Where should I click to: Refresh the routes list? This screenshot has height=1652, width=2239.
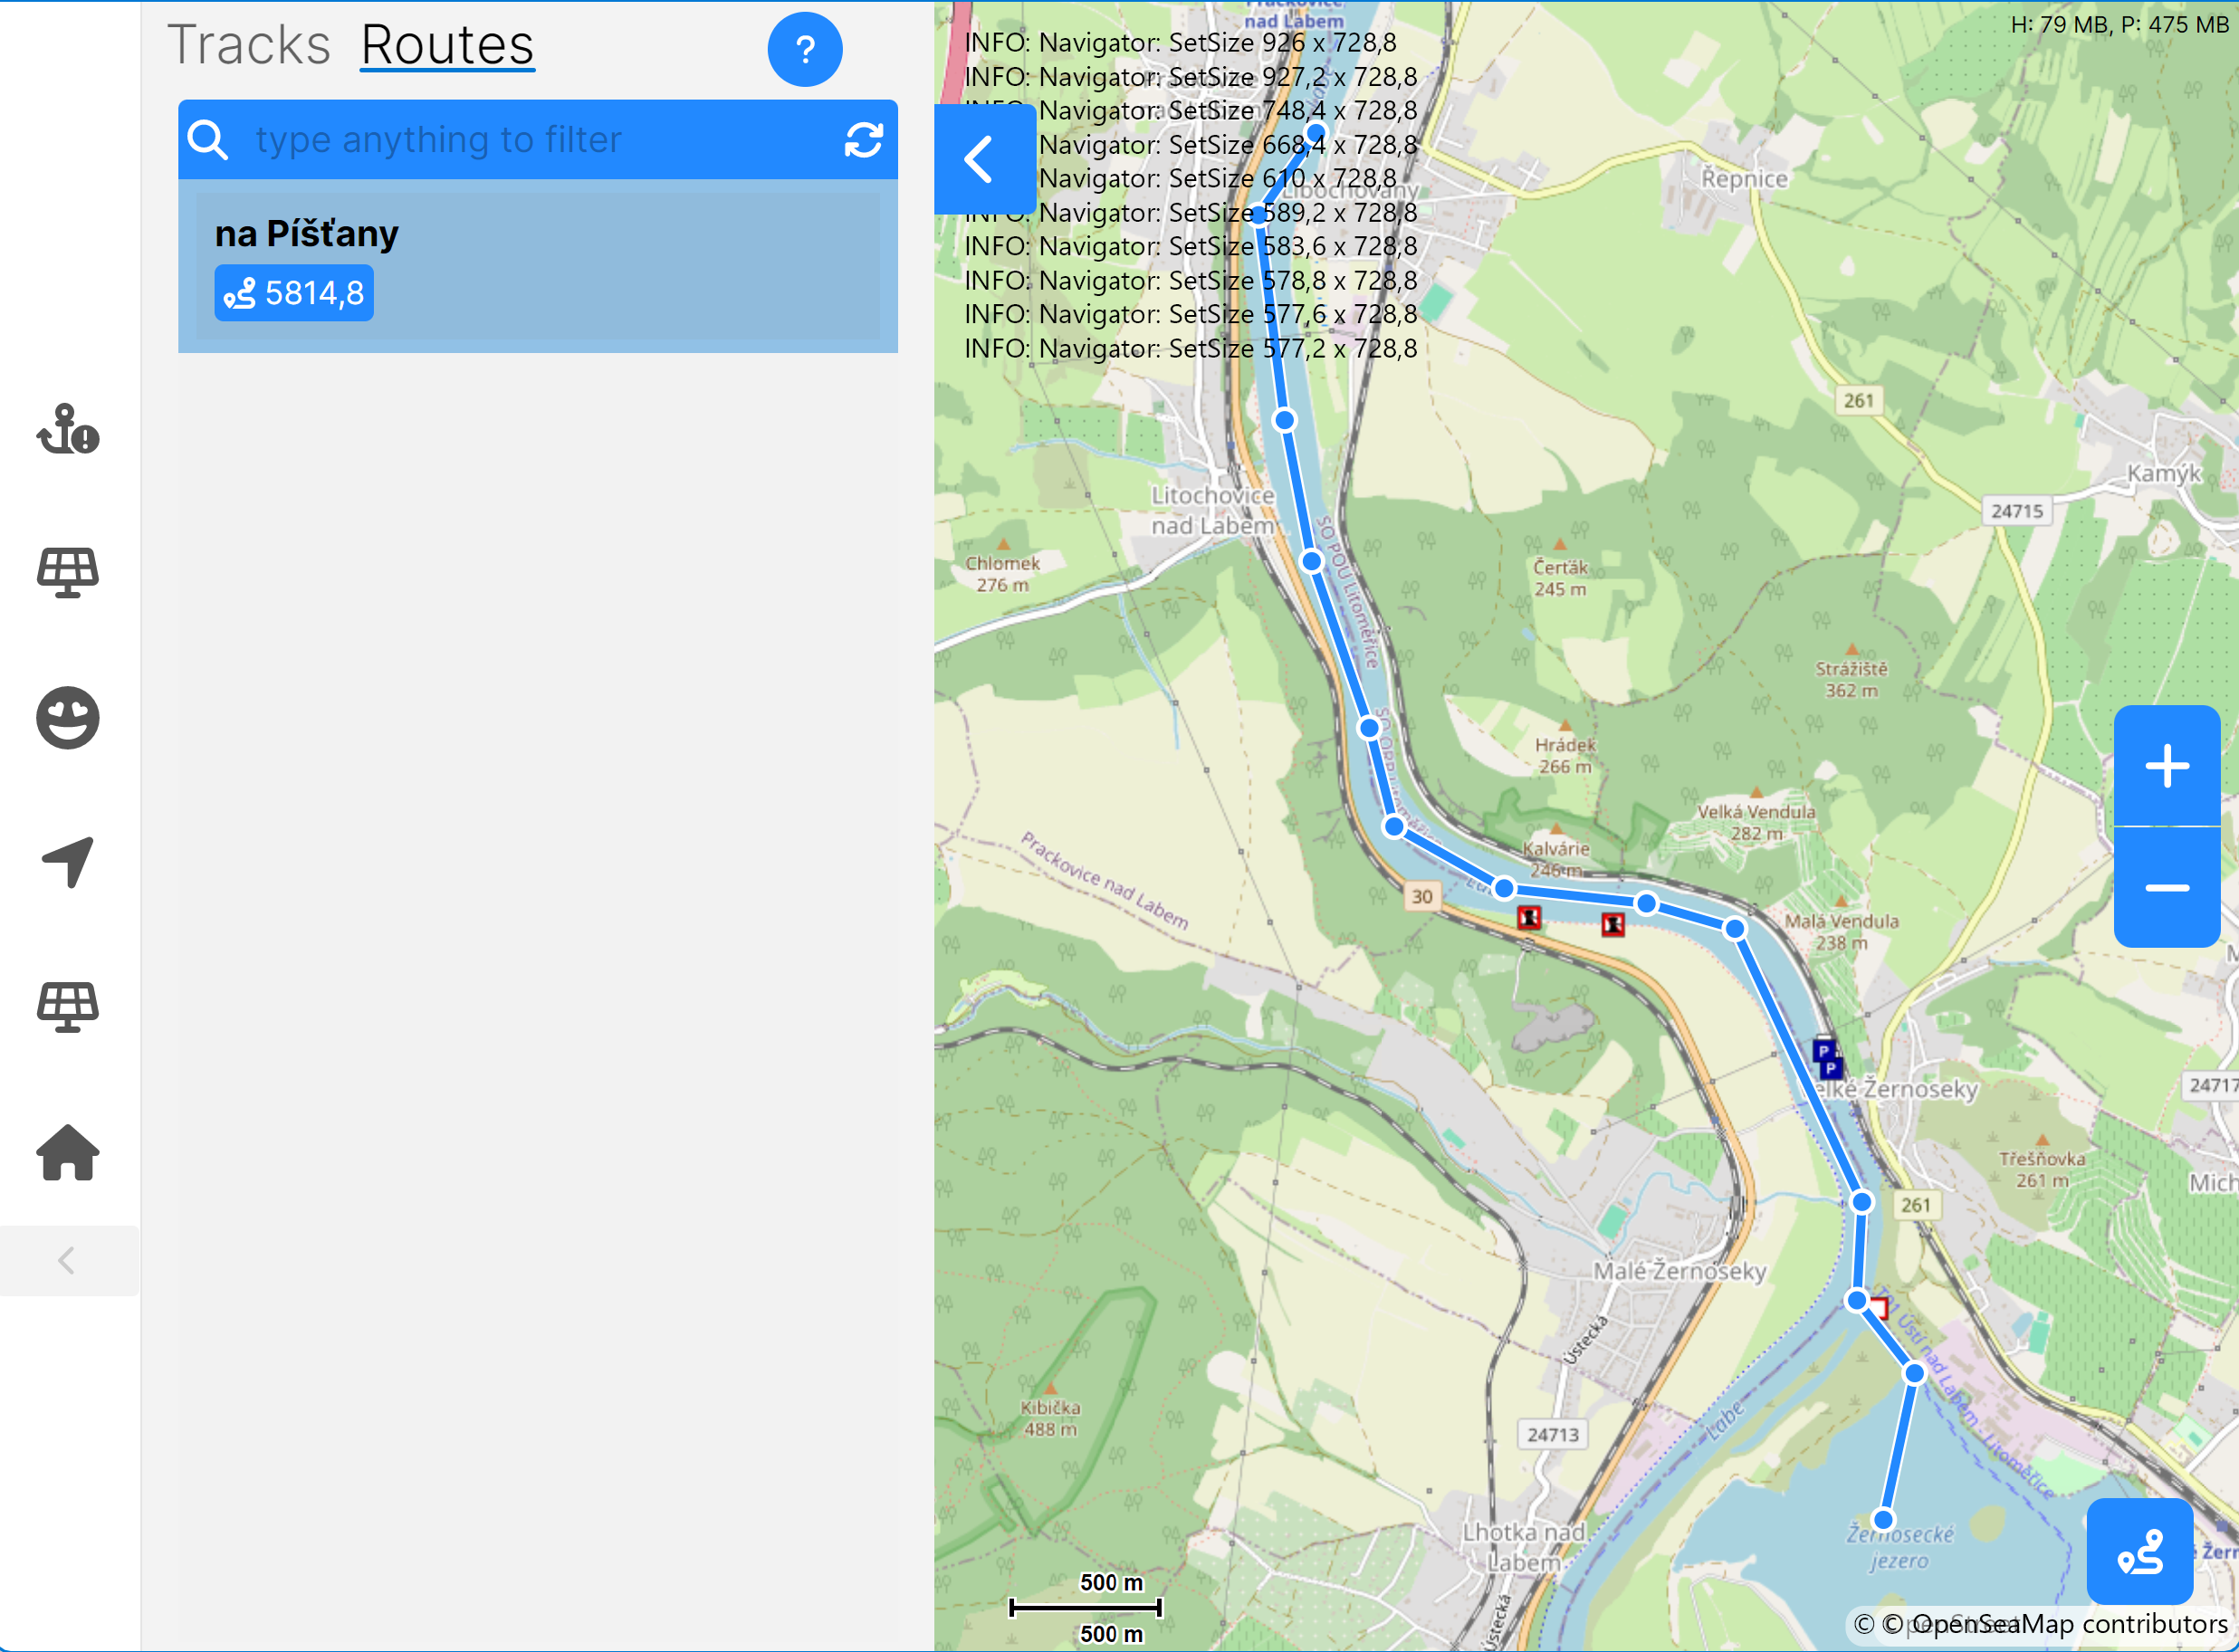(x=864, y=140)
